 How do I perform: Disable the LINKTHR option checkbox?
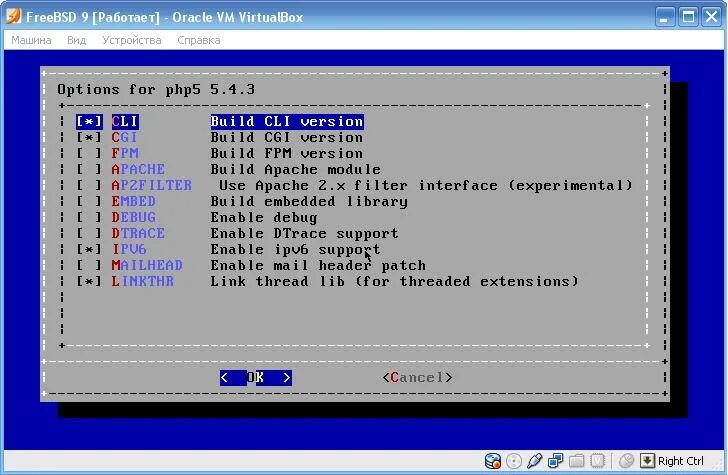(89, 281)
